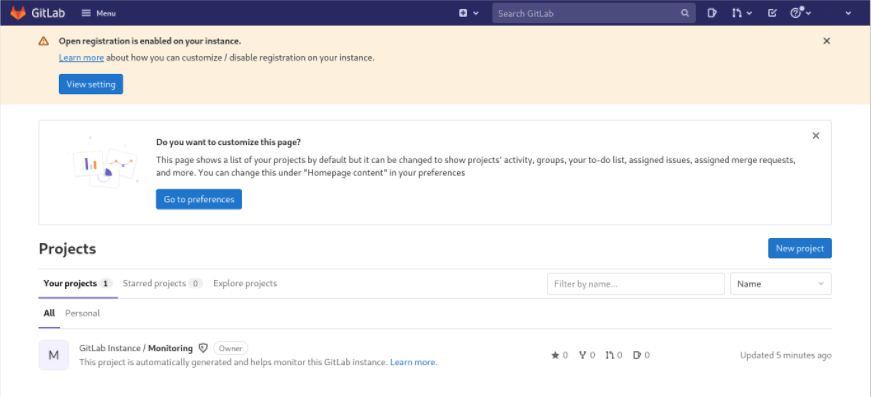Open the Explore projects tab

pos(245,283)
